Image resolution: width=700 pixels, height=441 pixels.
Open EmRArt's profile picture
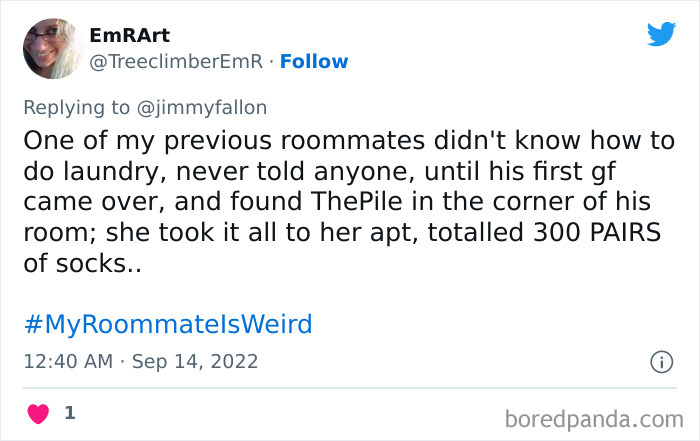[x=51, y=47]
